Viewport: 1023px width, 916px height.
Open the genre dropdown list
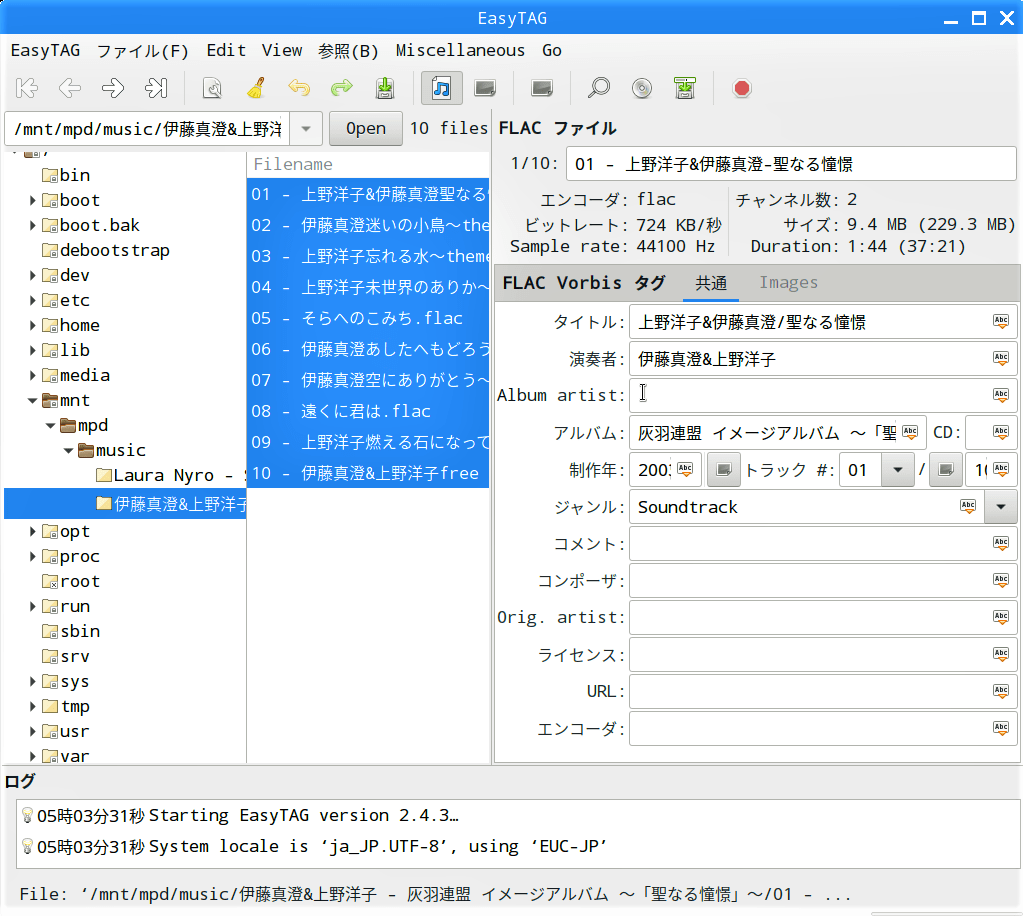1001,507
